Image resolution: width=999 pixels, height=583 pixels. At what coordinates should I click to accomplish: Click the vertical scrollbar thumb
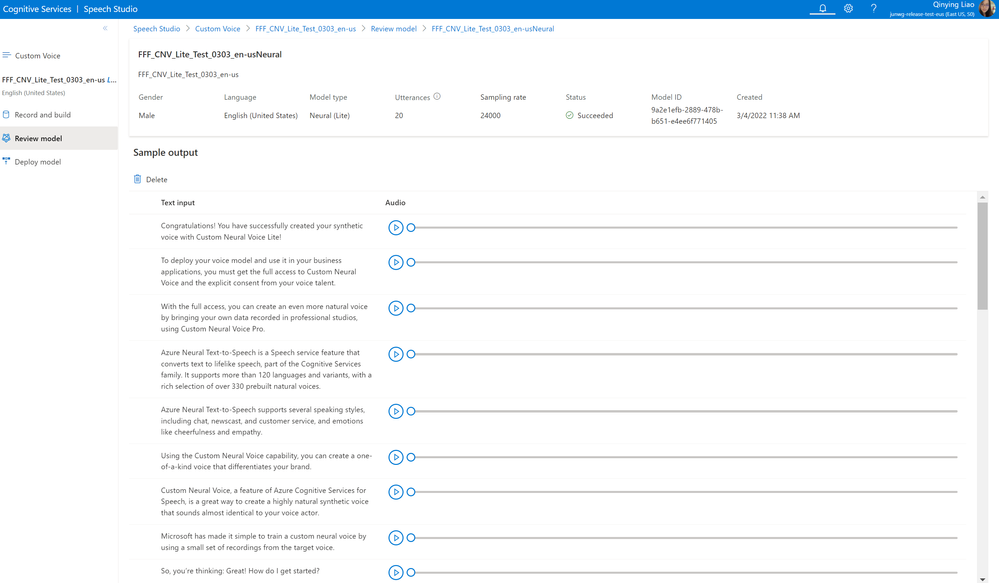point(982,256)
